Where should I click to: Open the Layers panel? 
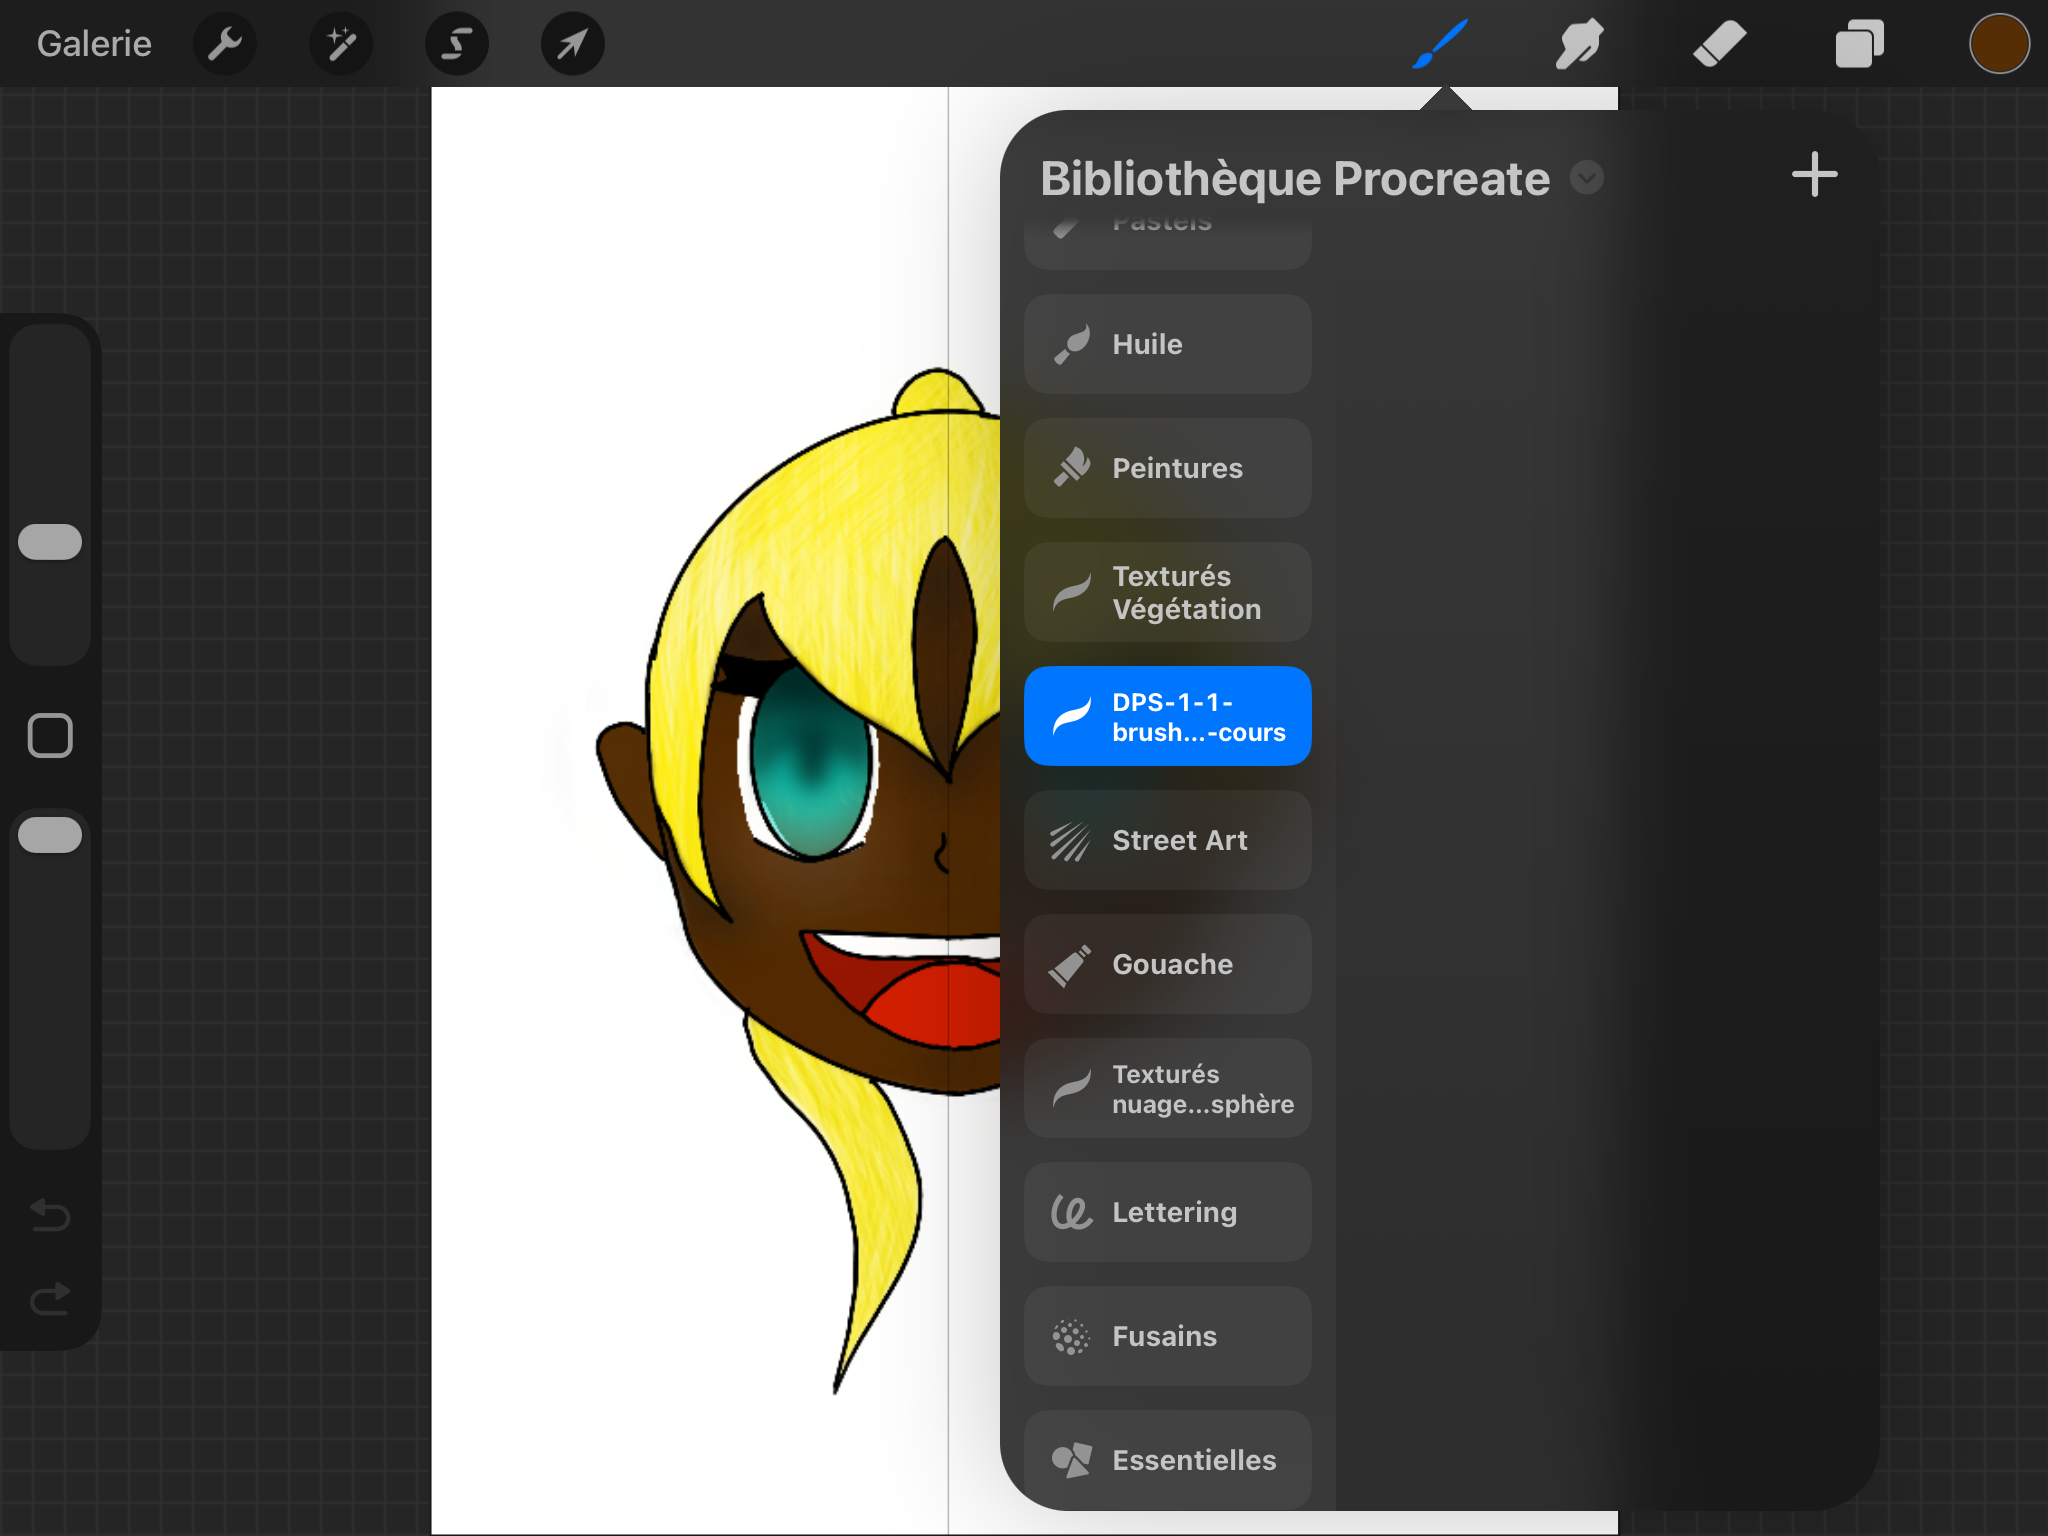pyautogui.click(x=1859, y=44)
